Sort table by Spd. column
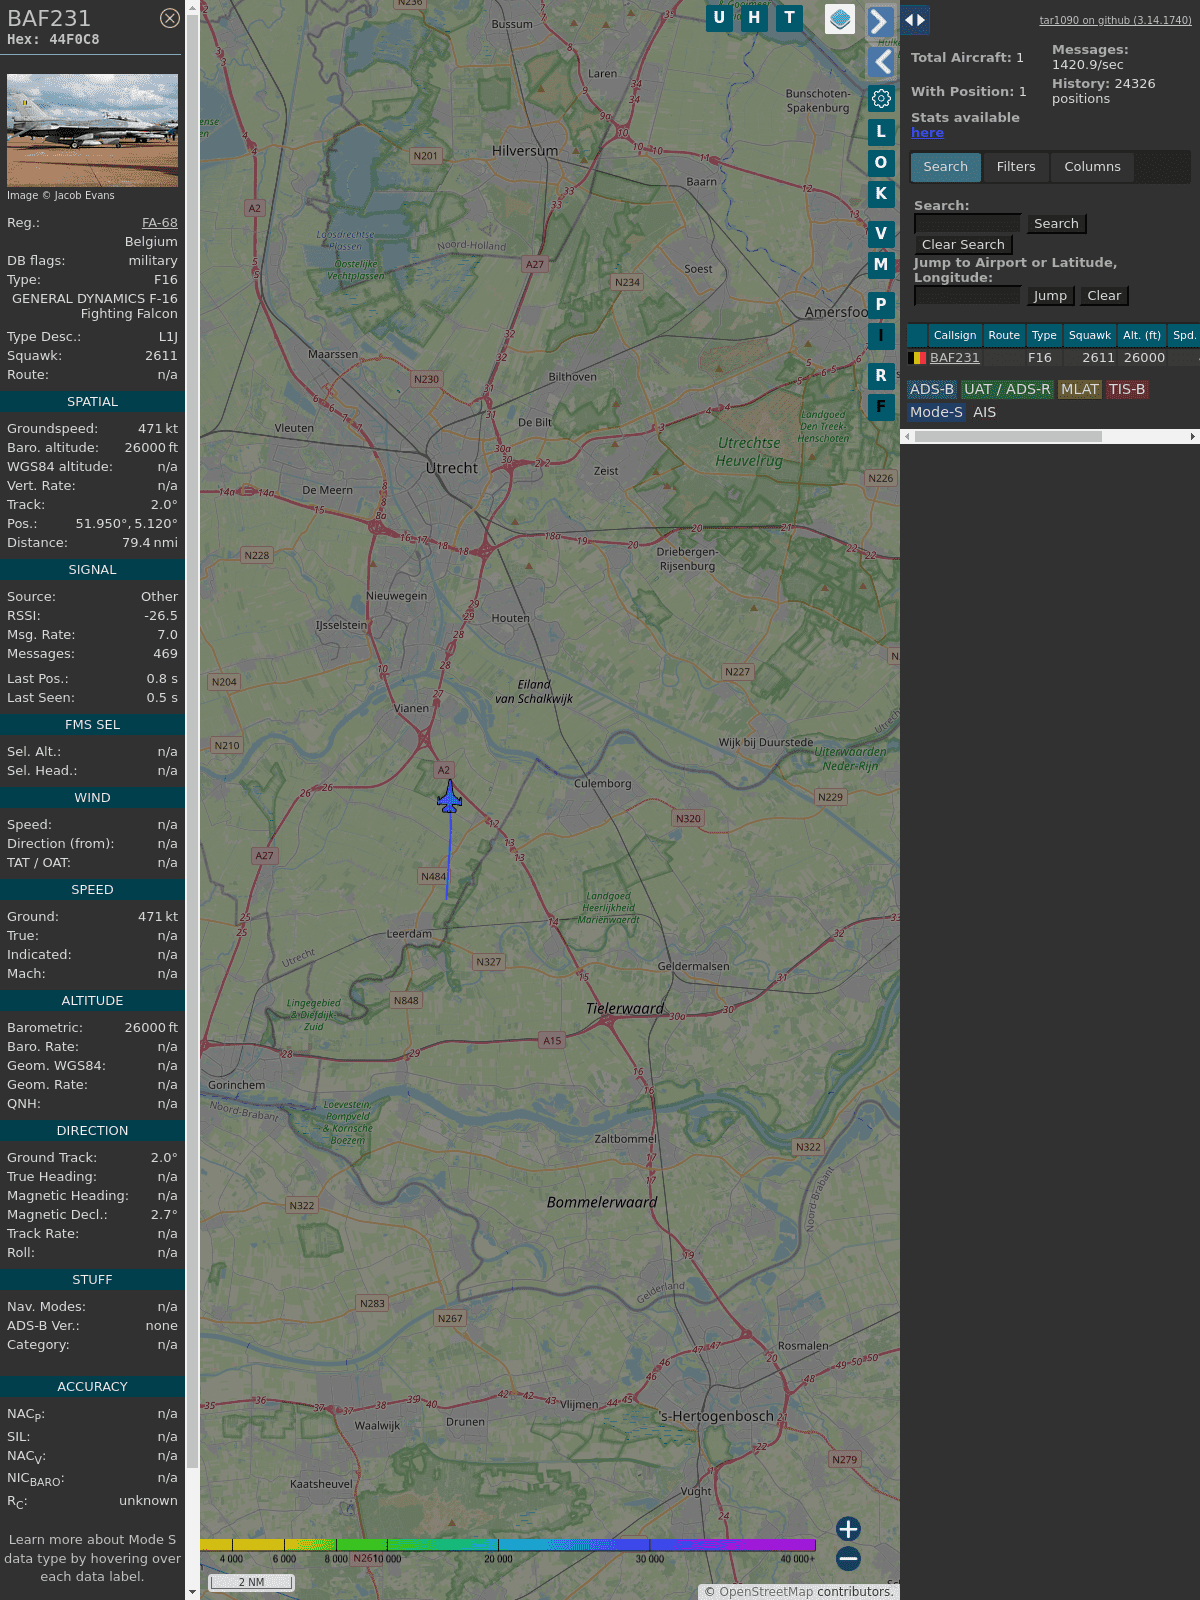Screen dimensions: 1200x1600 coord(1184,335)
